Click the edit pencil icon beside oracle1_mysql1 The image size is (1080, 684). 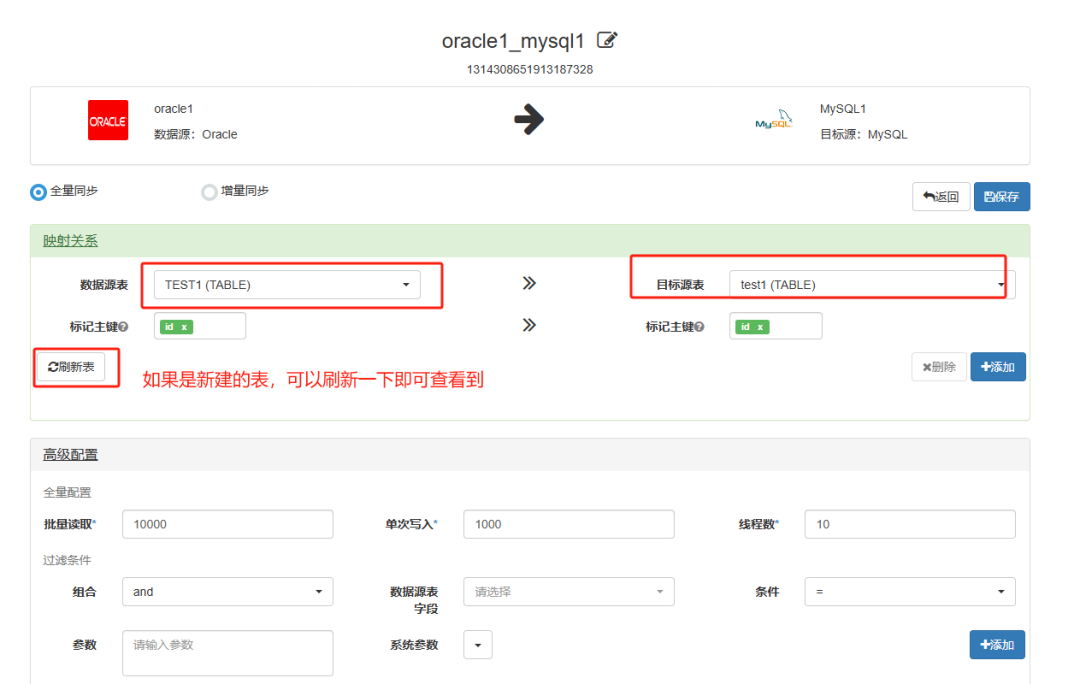click(x=607, y=40)
